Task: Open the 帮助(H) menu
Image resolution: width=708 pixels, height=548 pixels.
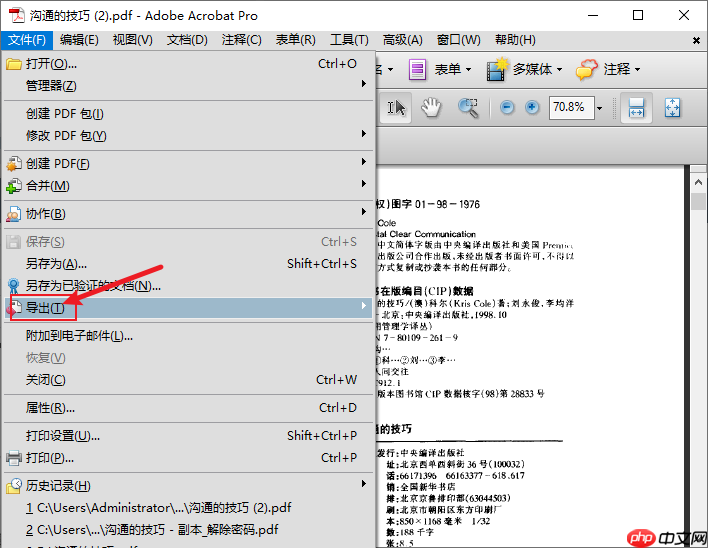Action: coord(515,40)
